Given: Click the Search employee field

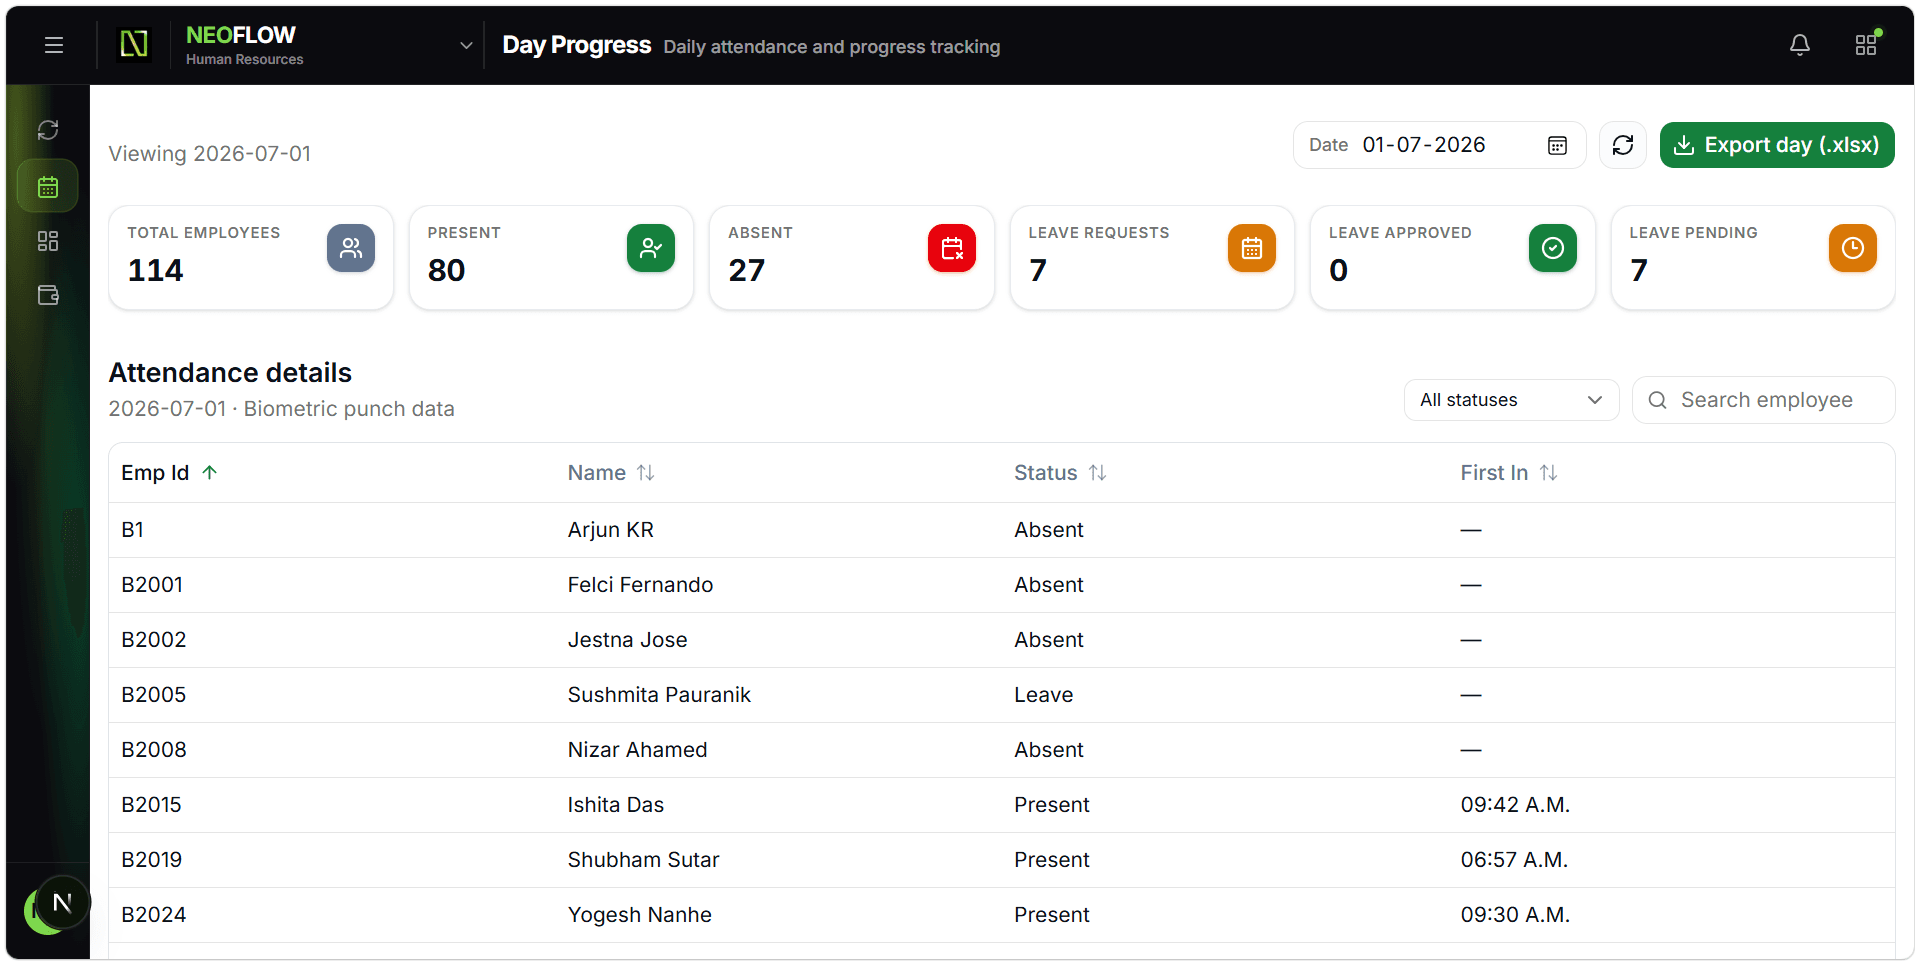Looking at the screenshot, I should click(1763, 400).
